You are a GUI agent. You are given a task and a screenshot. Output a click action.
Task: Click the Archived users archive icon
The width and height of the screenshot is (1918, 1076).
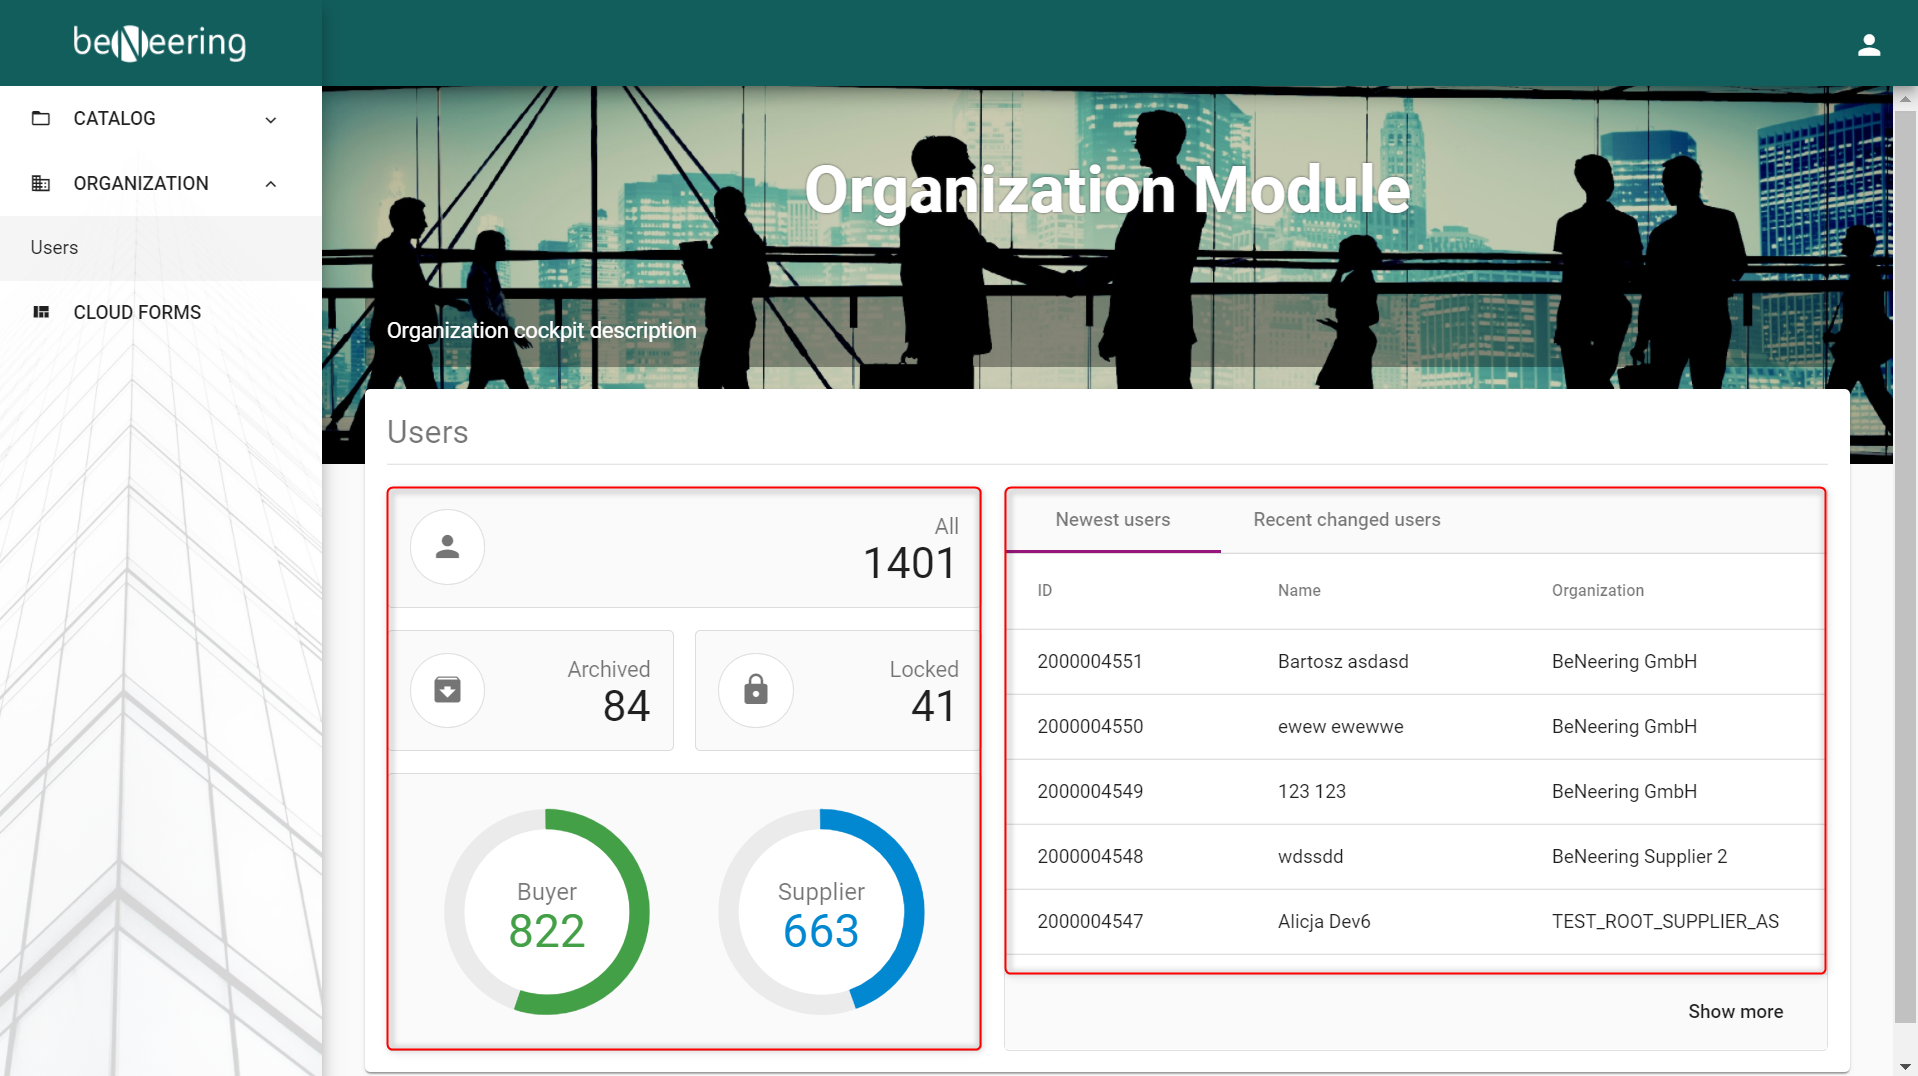coord(447,690)
